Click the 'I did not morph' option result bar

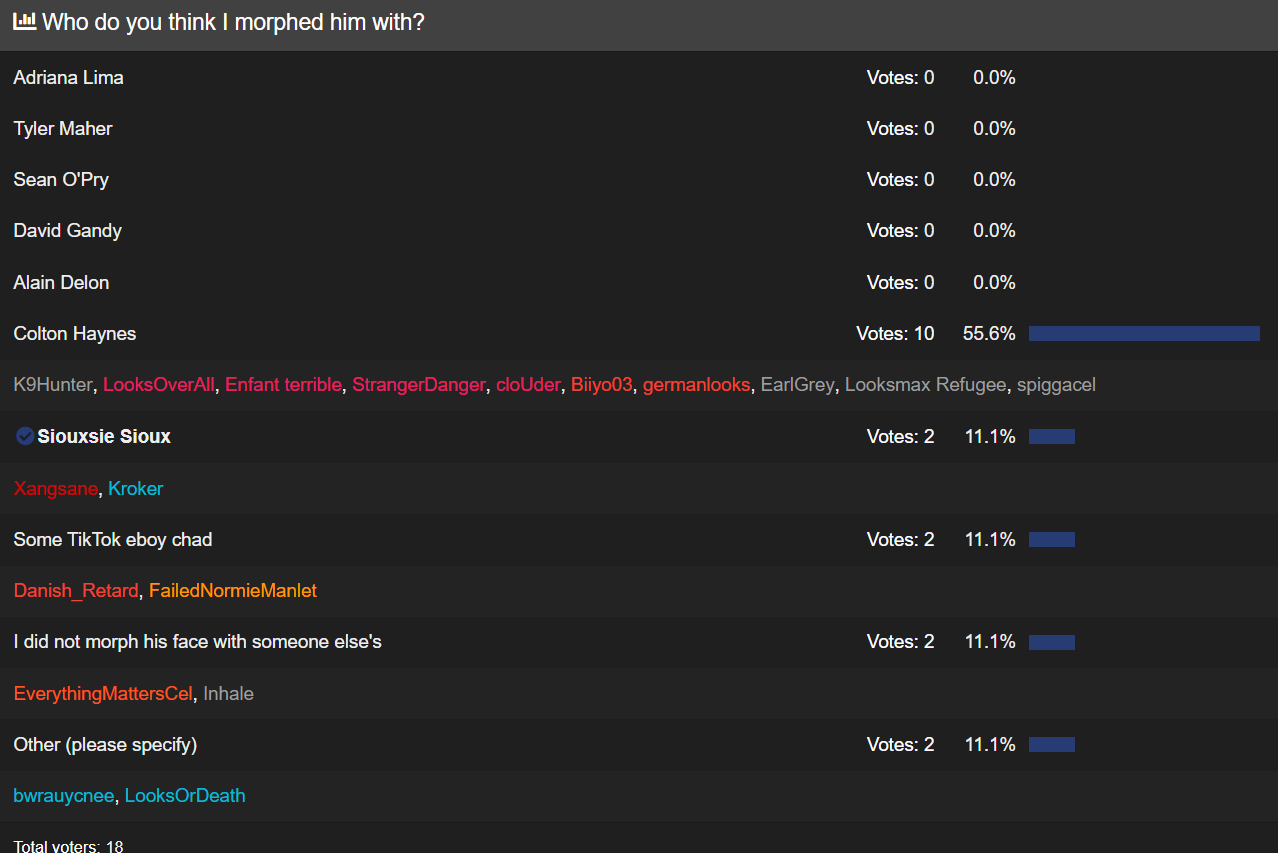[1052, 642]
